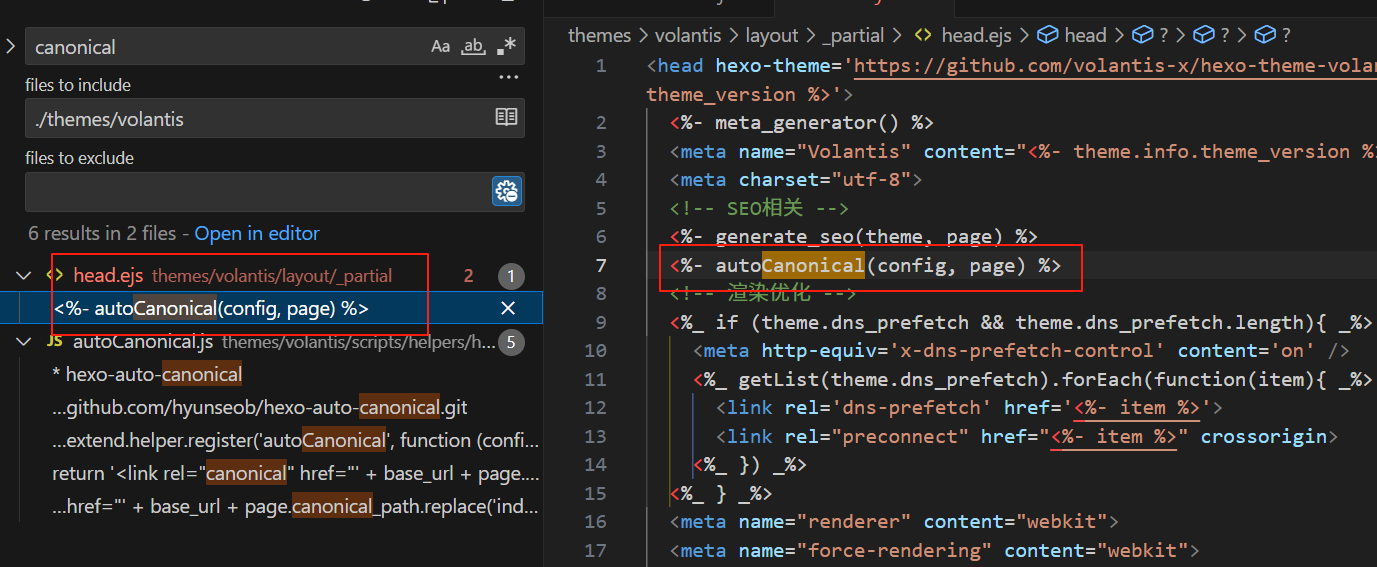Toggle Match Case in search box
The image size is (1377, 567).
[x=440, y=46]
